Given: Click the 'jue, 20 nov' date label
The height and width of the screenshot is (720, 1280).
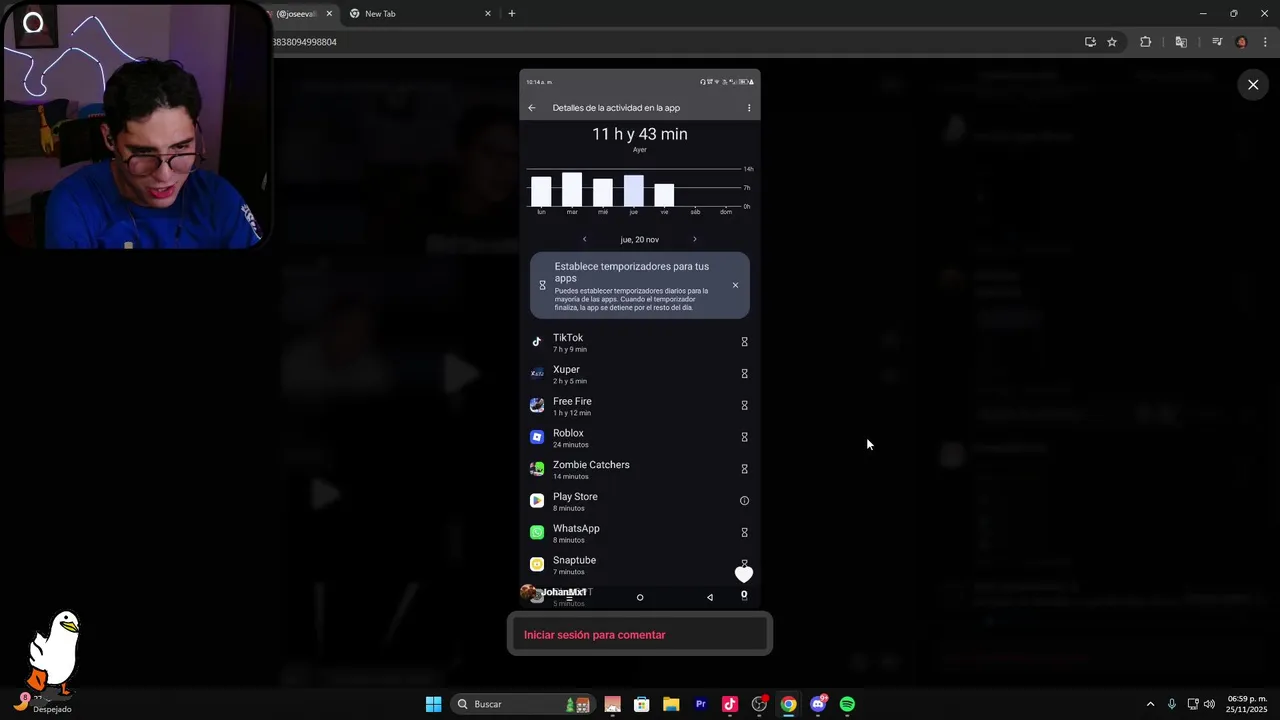Looking at the screenshot, I should click(640, 240).
